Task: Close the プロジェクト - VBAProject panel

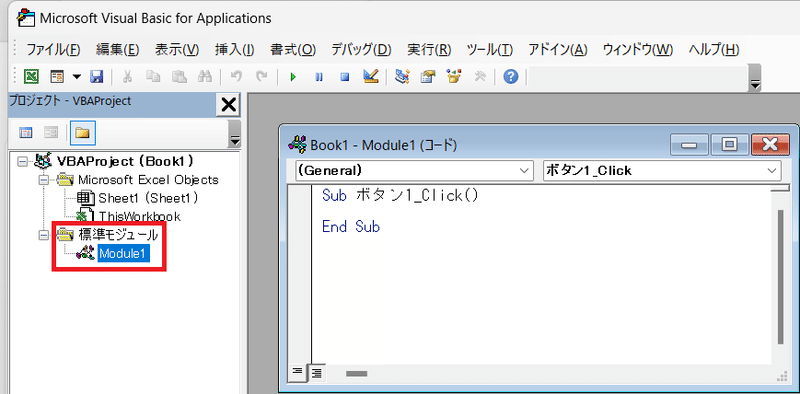Action: click(x=228, y=105)
